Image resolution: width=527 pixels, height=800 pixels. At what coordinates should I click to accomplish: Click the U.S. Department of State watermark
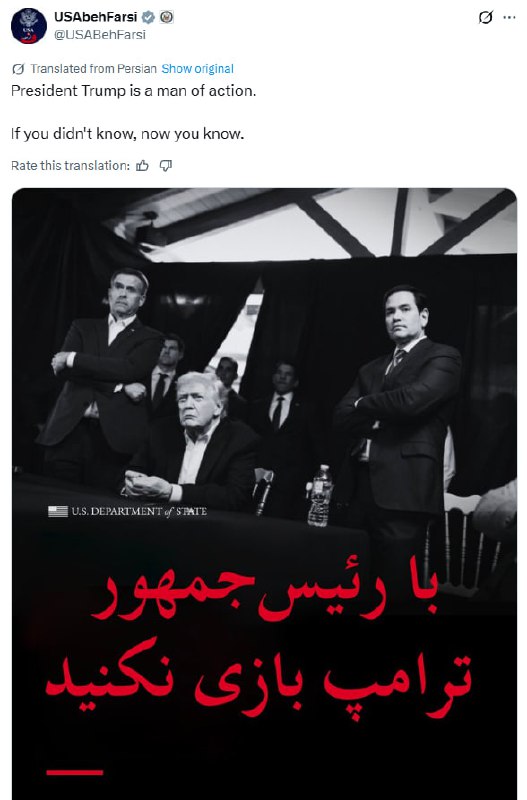pos(128,511)
